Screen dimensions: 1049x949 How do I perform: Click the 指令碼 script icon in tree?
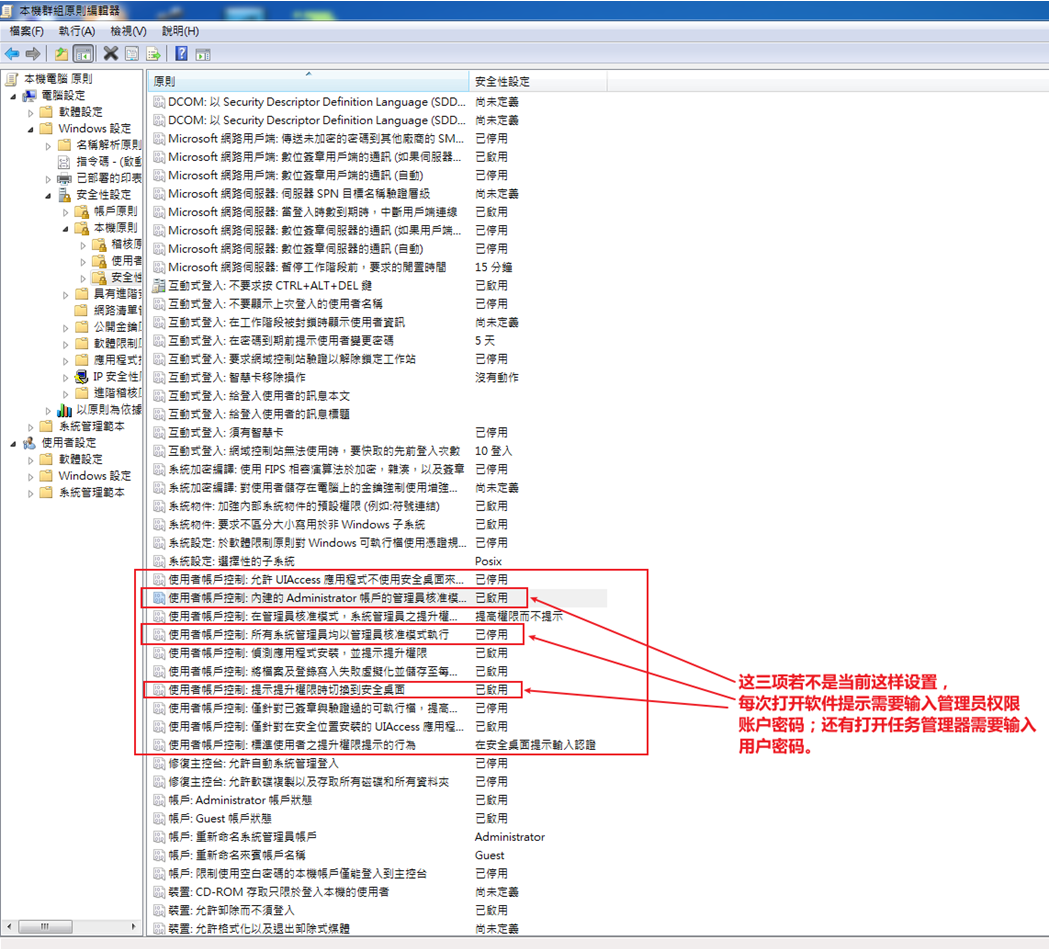point(65,162)
